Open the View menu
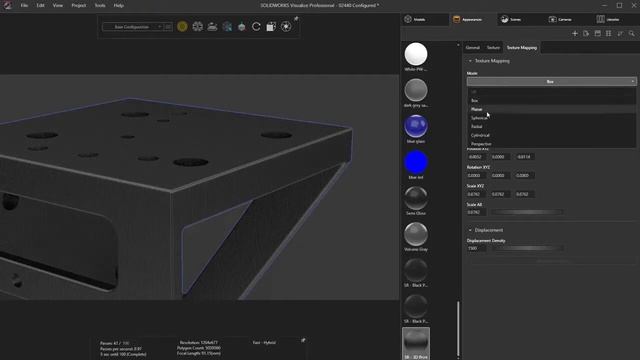The image size is (640, 360). (x=58, y=5)
